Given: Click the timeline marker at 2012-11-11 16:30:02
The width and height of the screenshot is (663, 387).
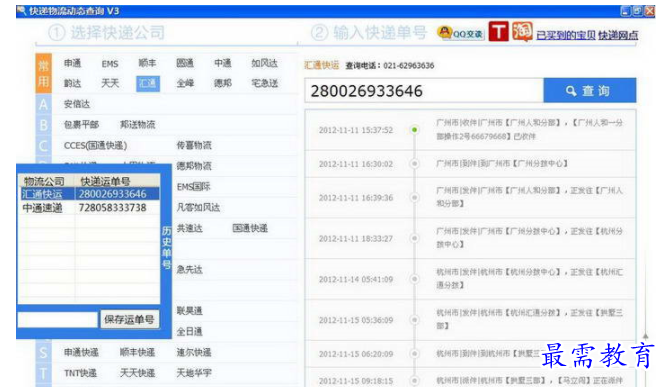Looking at the screenshot, I should pos(414,164).
